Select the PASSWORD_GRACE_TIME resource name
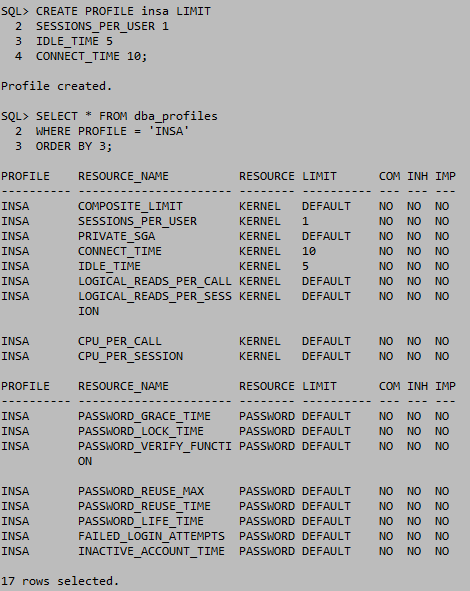 coord(144,416)
